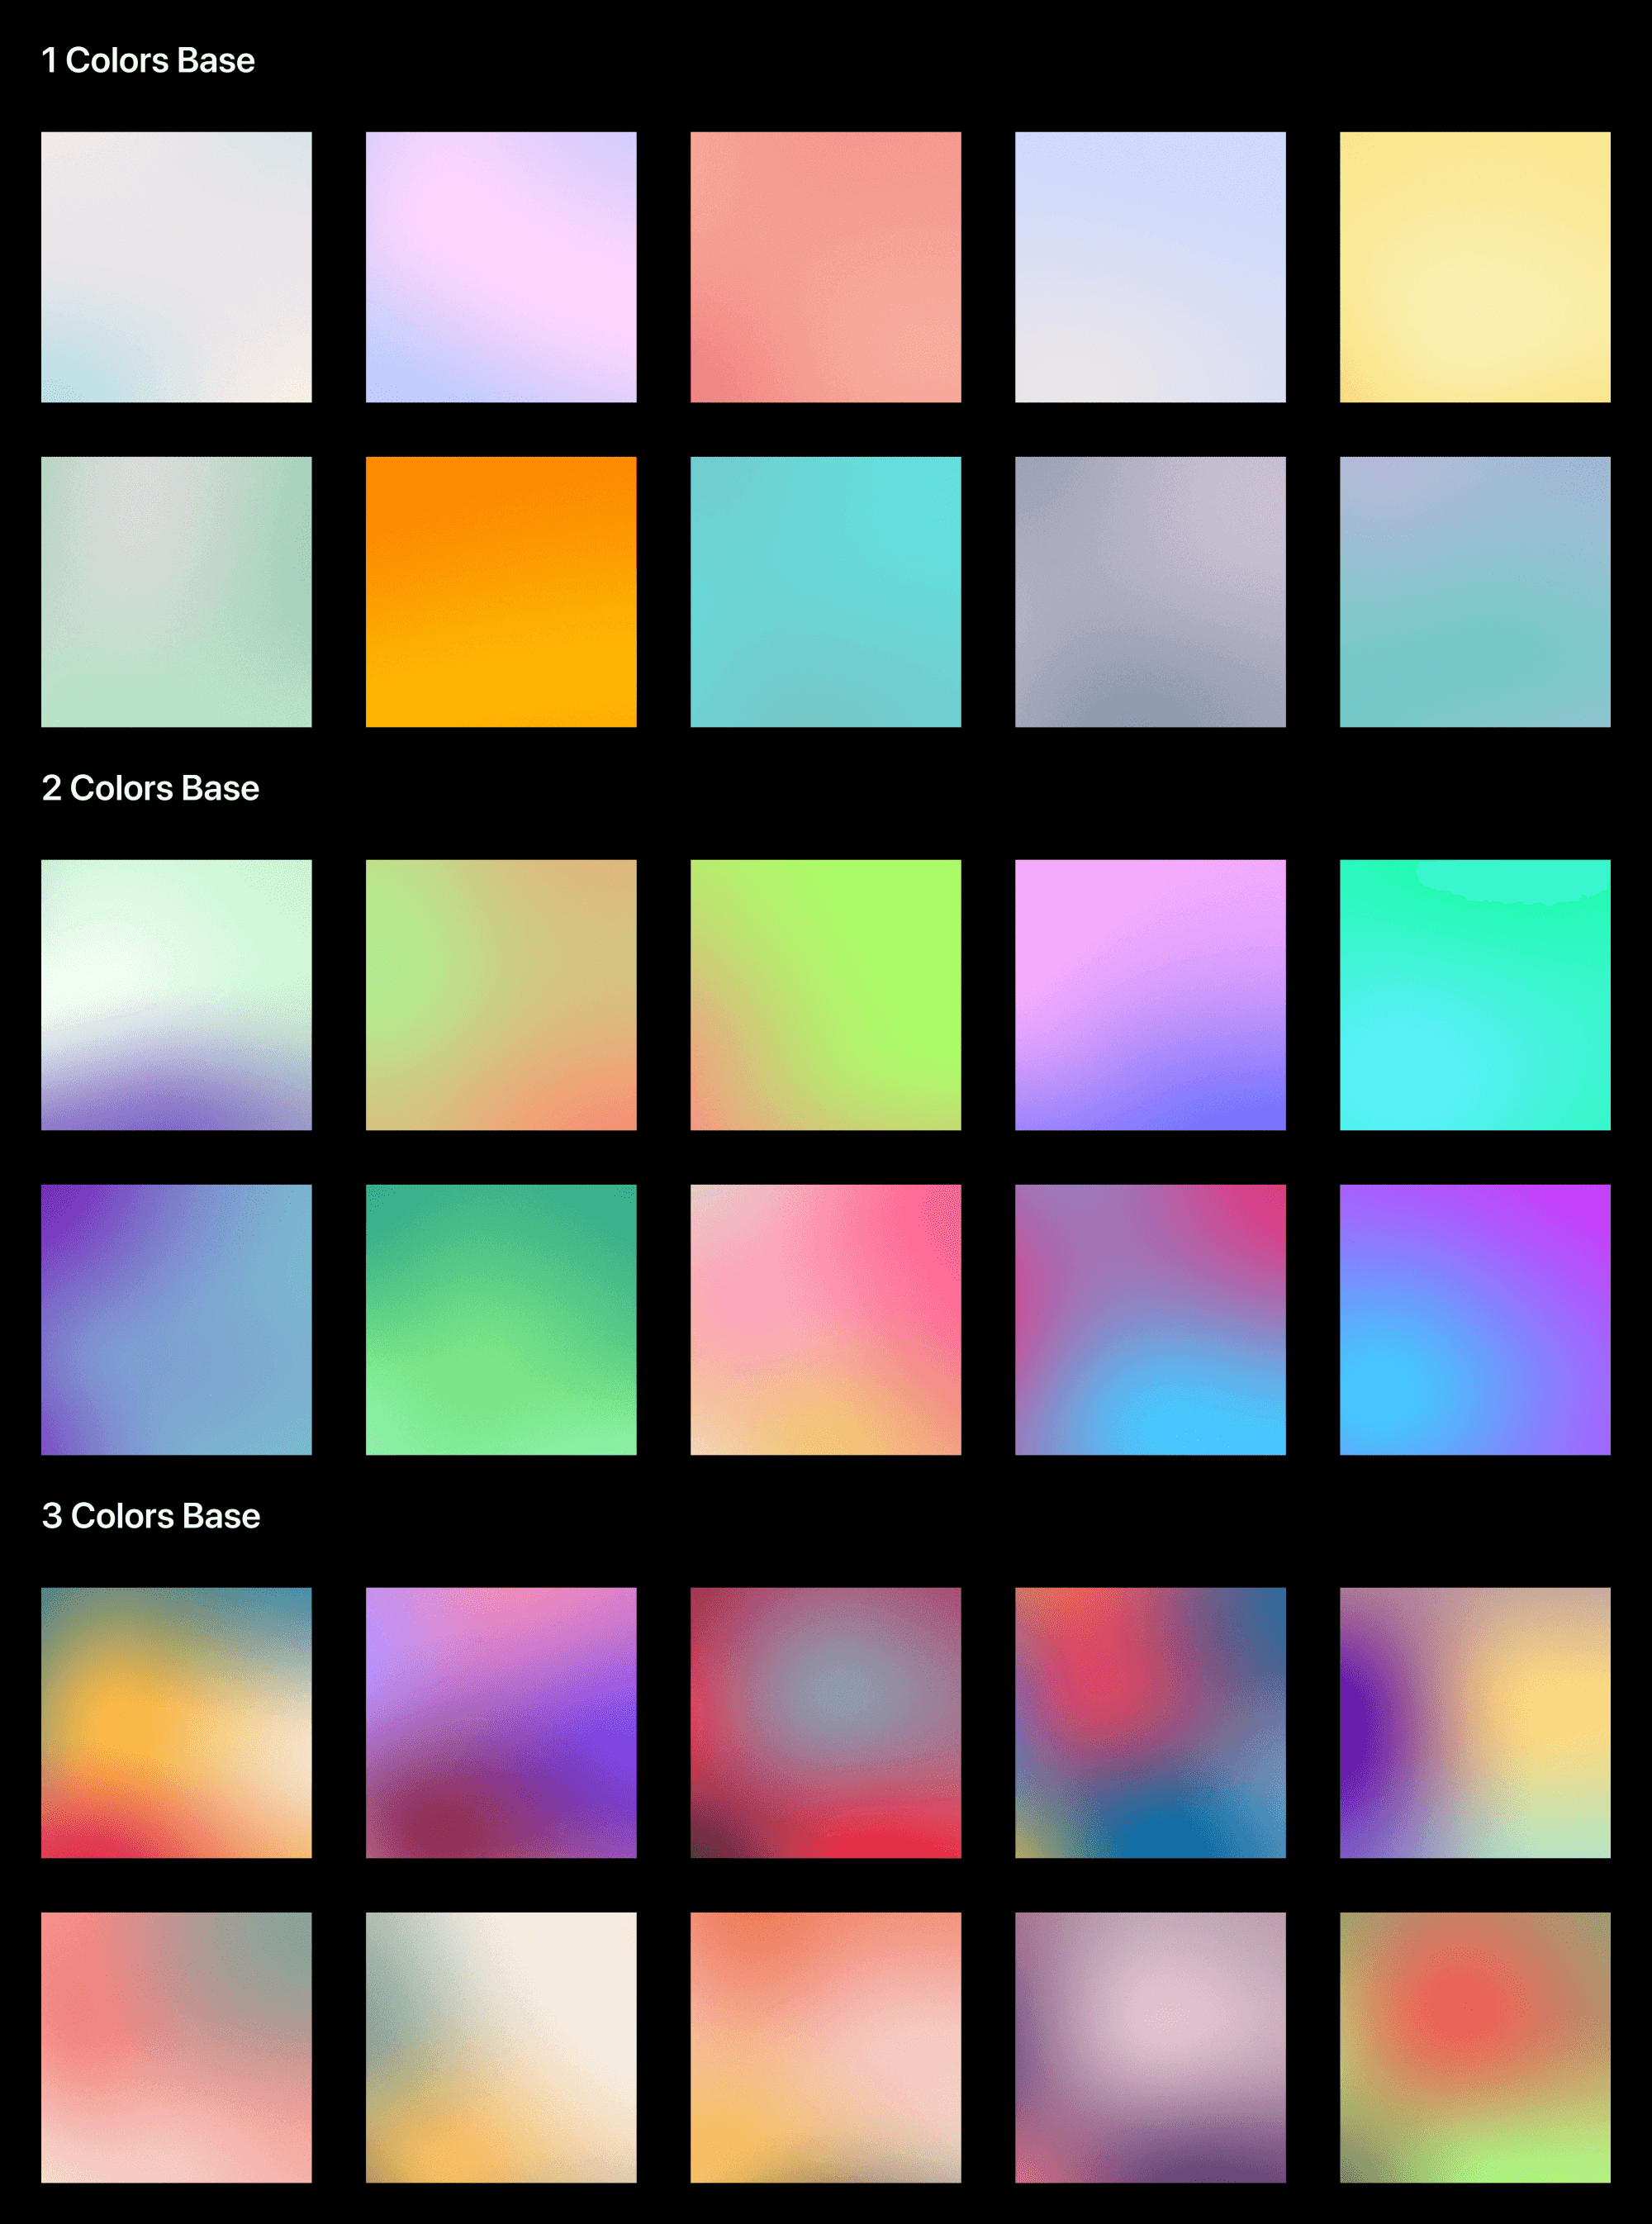Select the lime green gradient swatch

click(x=827, y=995)
